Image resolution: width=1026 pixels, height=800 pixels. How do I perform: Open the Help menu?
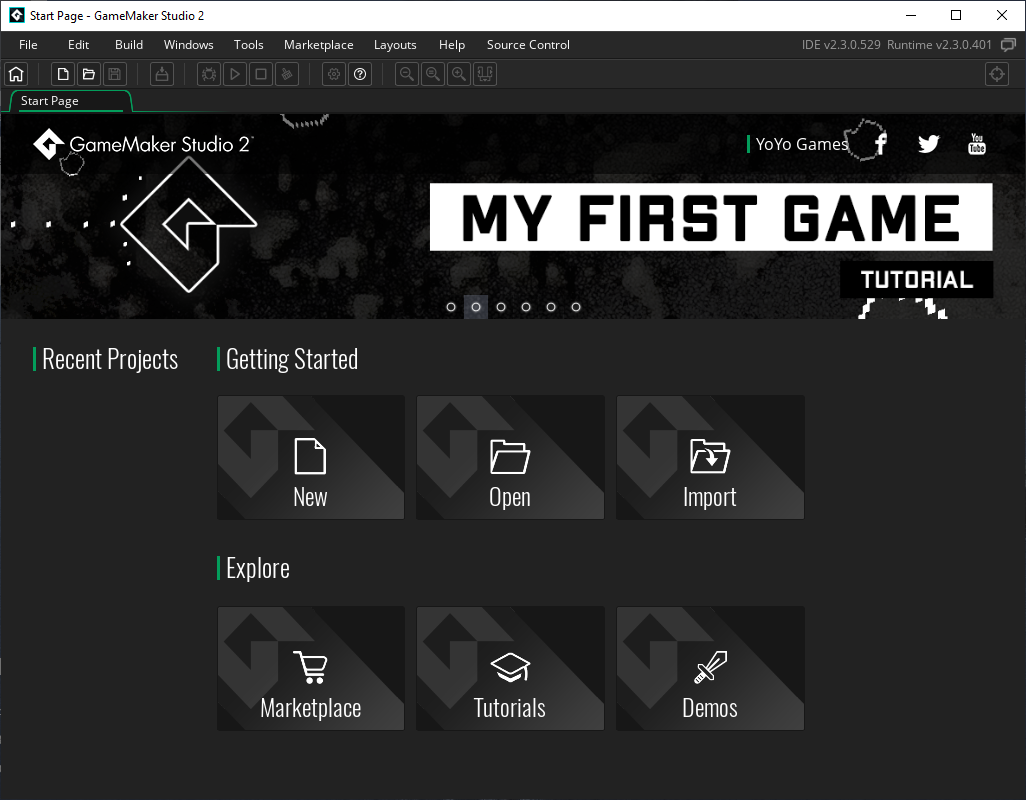click(x=451, y=44)
